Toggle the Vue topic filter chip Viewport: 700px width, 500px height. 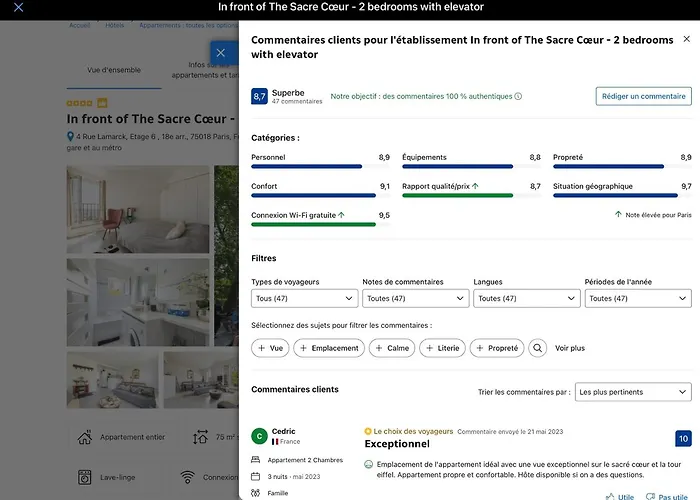[x=270, y=348]
